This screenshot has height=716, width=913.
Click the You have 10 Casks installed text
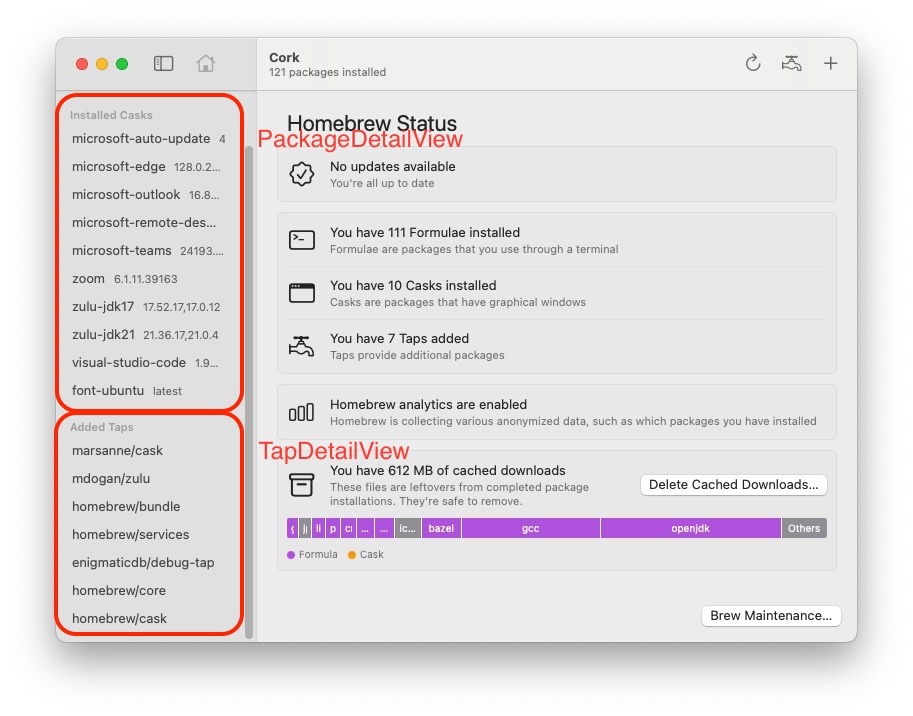[413, 285]
